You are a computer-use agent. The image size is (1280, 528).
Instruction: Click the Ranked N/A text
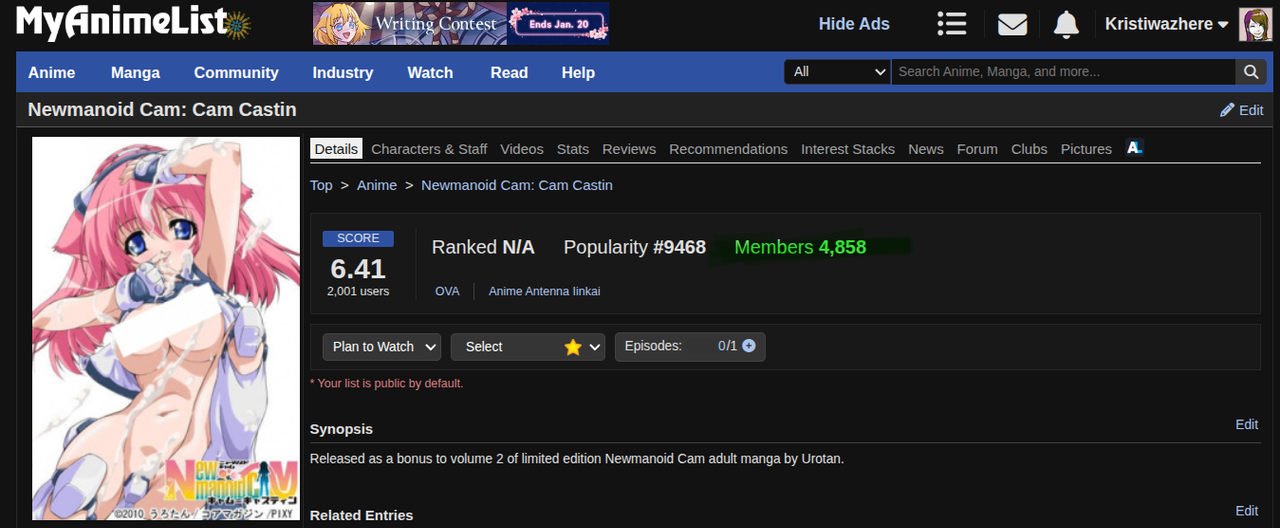(483, 247)
